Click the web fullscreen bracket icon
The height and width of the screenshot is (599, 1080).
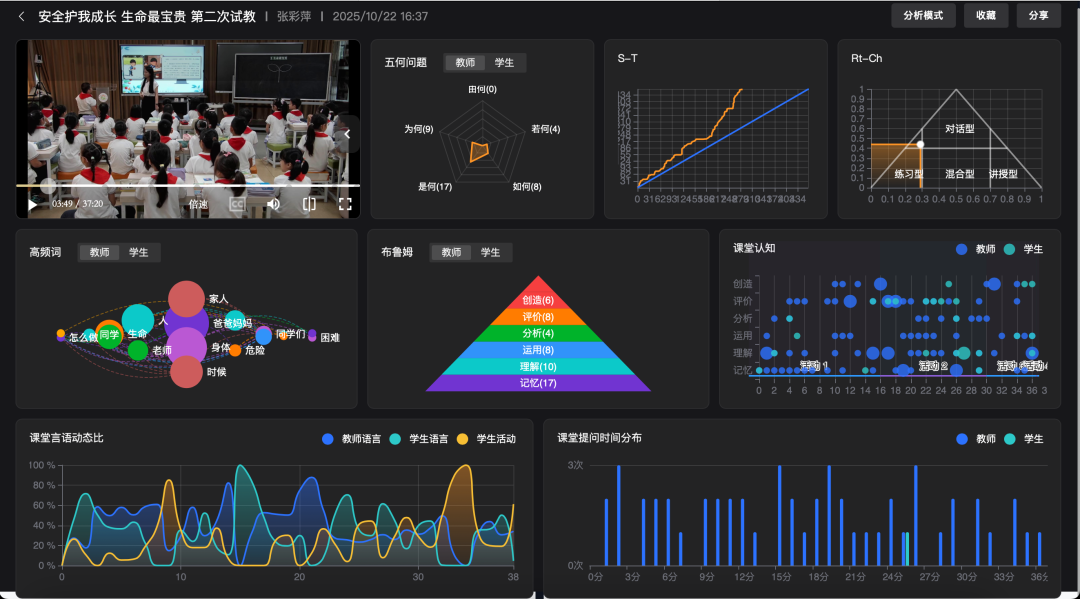point(309,204)
